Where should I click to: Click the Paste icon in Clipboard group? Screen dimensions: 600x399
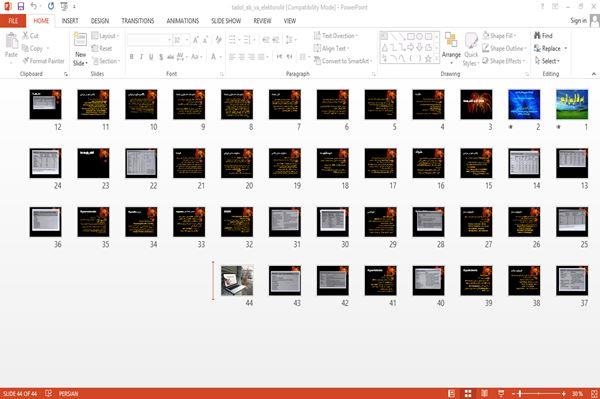click(x=11, y=41)
